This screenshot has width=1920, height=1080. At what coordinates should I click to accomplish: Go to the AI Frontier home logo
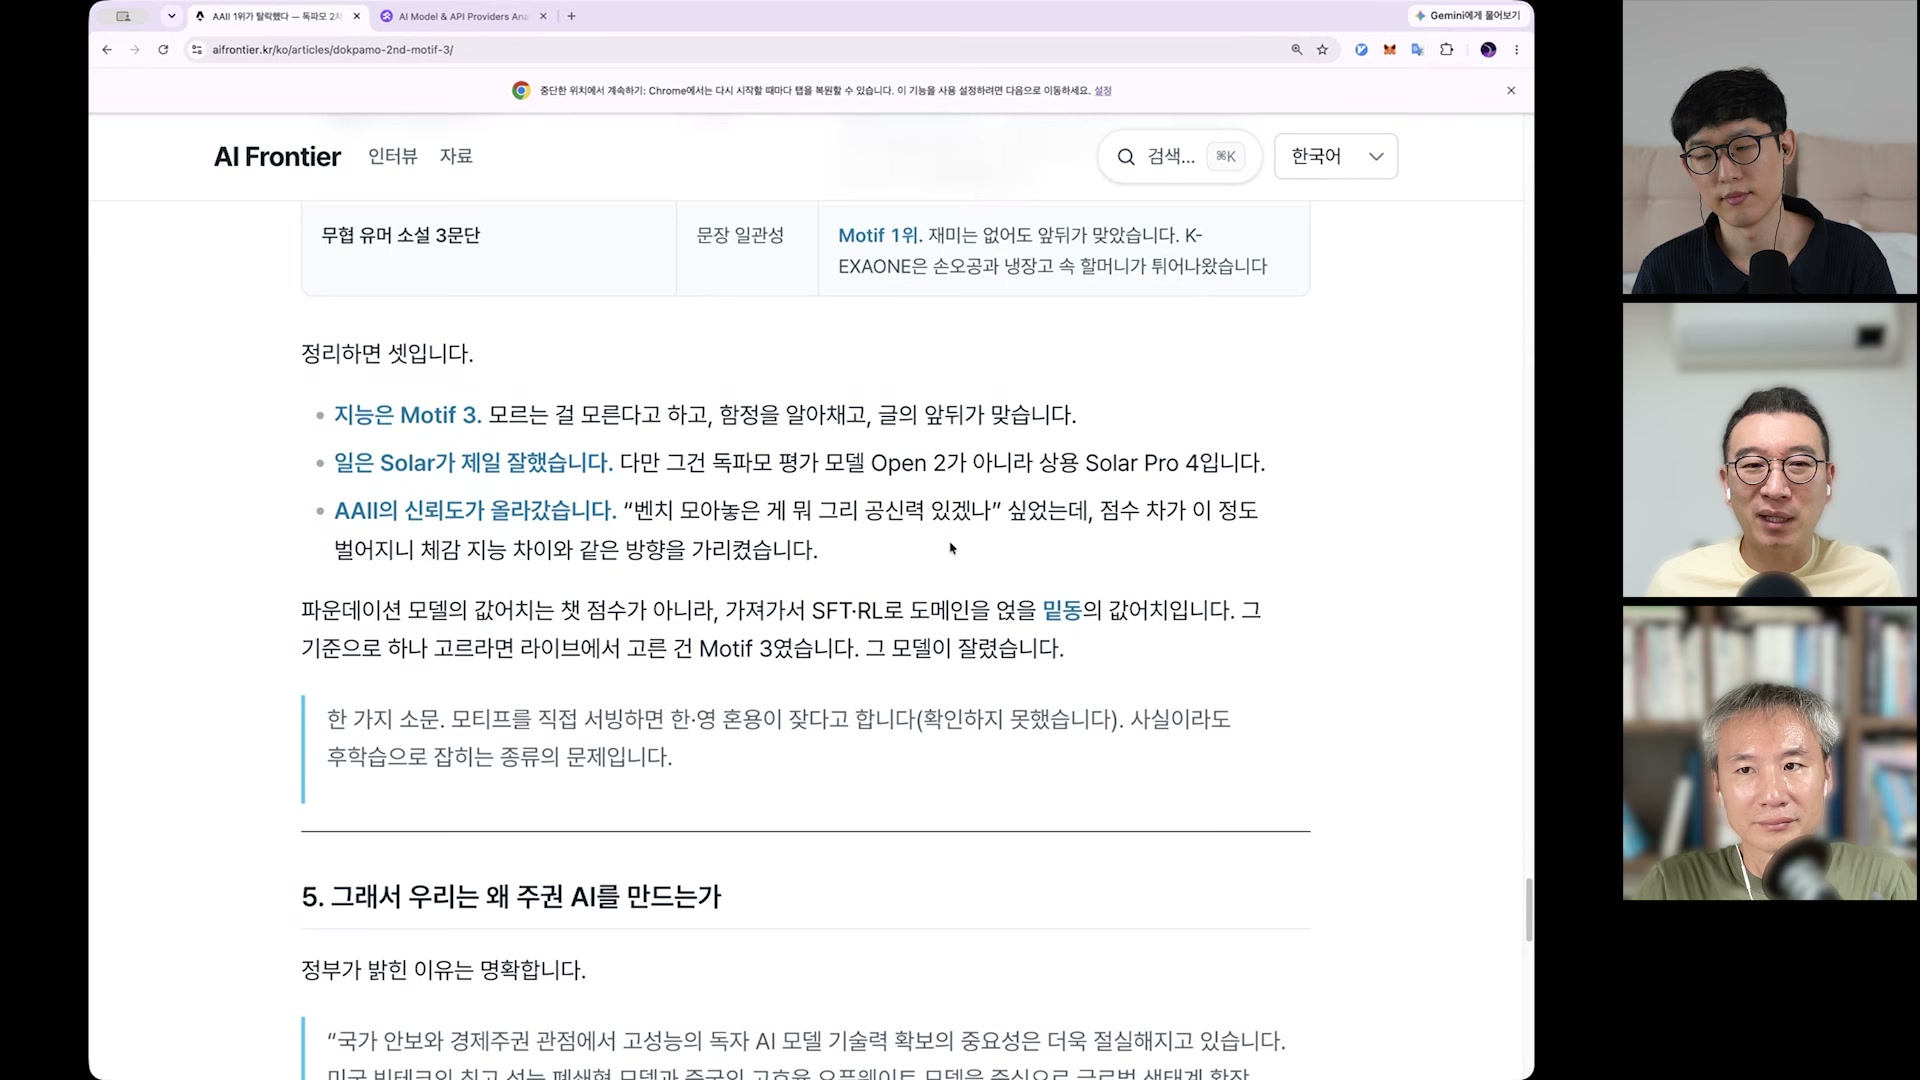tap(277, 157)
